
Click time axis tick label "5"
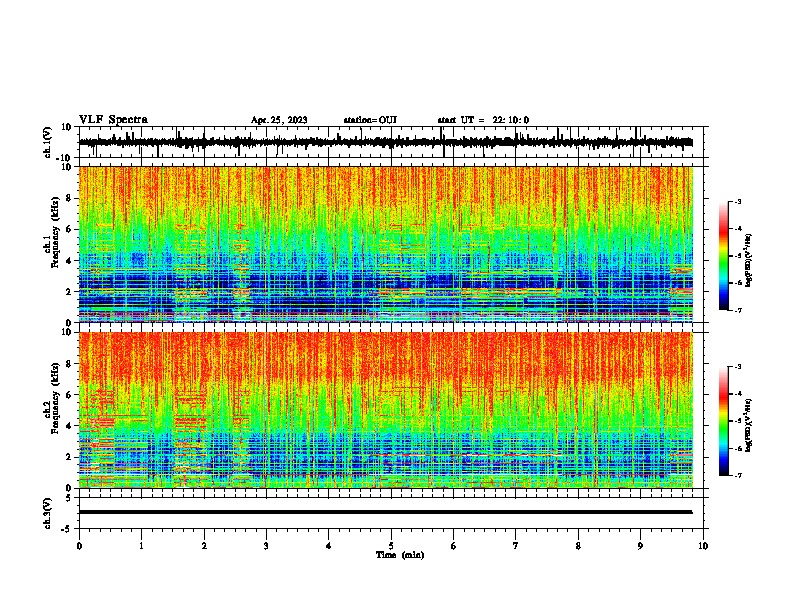(x=391, y=546)
